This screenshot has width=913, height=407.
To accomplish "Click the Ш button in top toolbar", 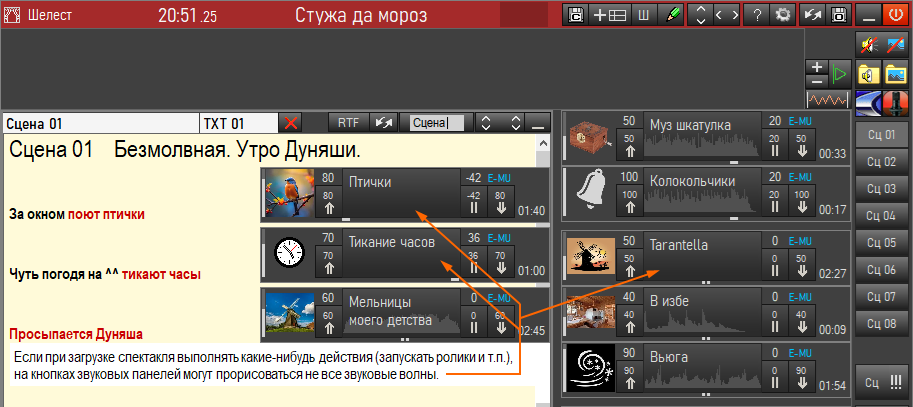I will click(x=643, y=15).
